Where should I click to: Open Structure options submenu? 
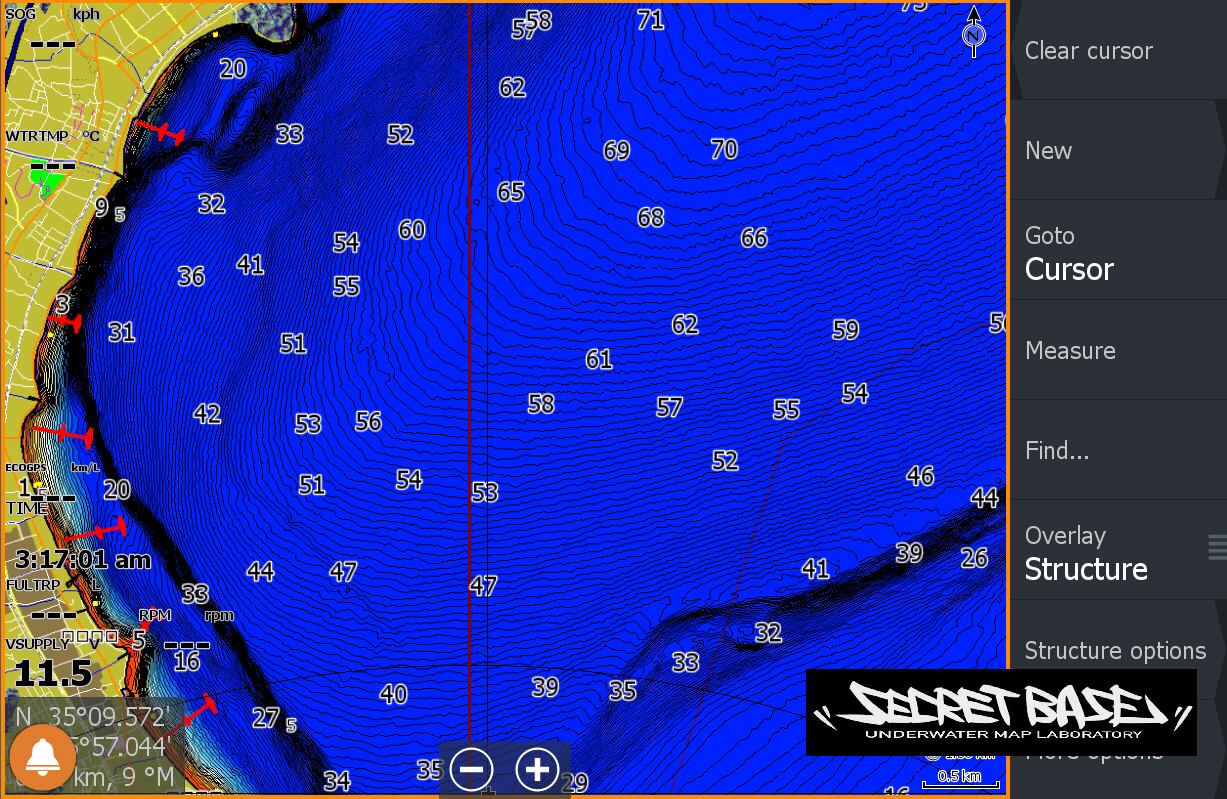pos(1118,650)
